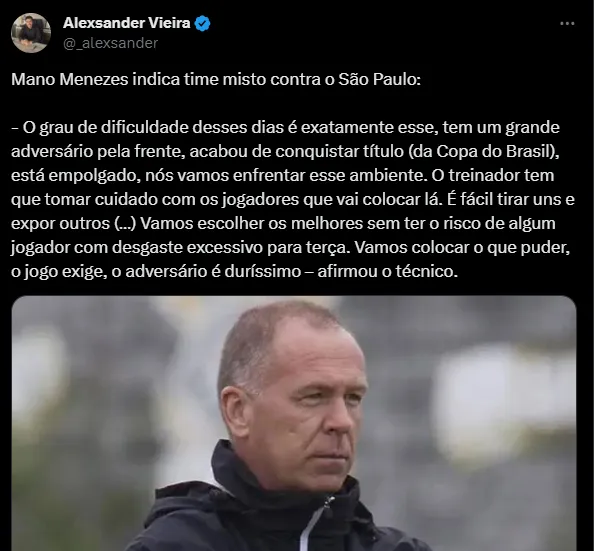Click the line starting 'que tomar cuidado com'
The width and height of the screenshot is (594, 551).
pos(293,200)
